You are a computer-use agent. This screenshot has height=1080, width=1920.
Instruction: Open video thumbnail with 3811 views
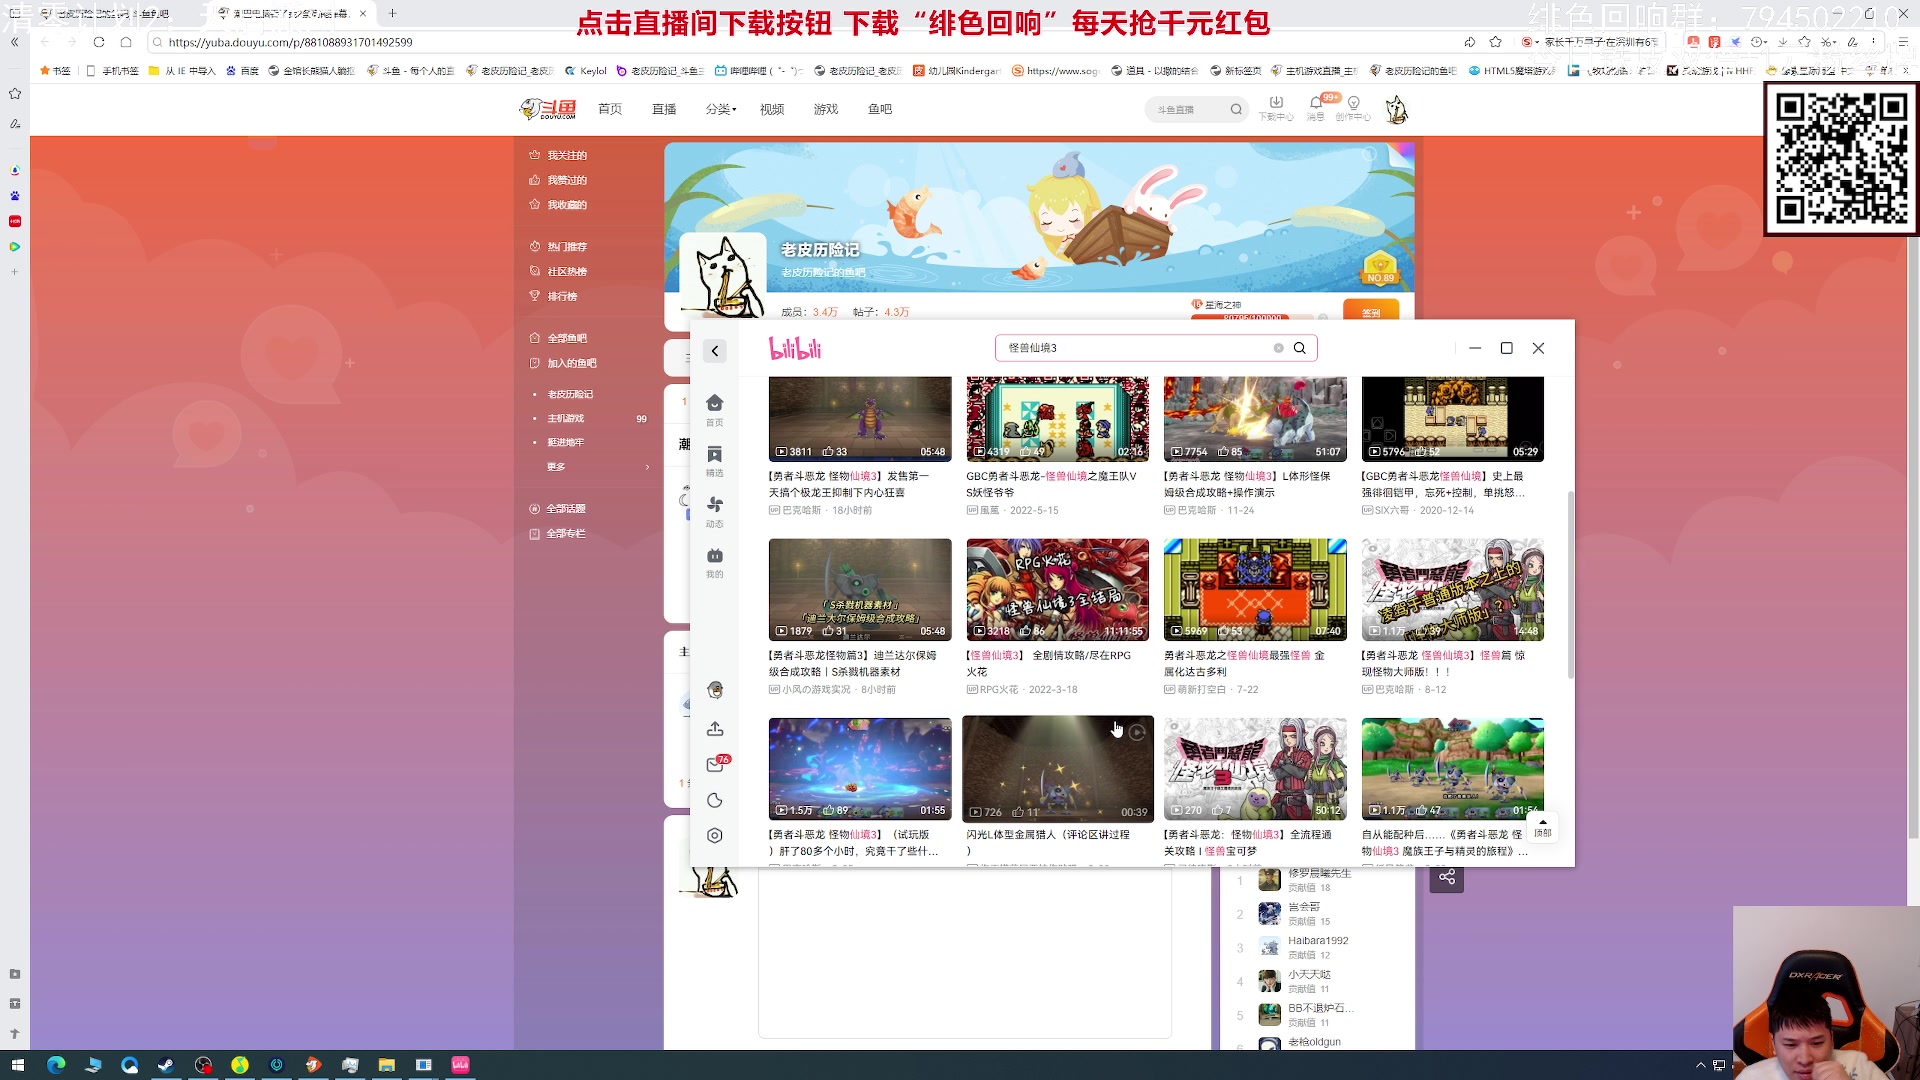pyautogui.click(x=860, y=419)
